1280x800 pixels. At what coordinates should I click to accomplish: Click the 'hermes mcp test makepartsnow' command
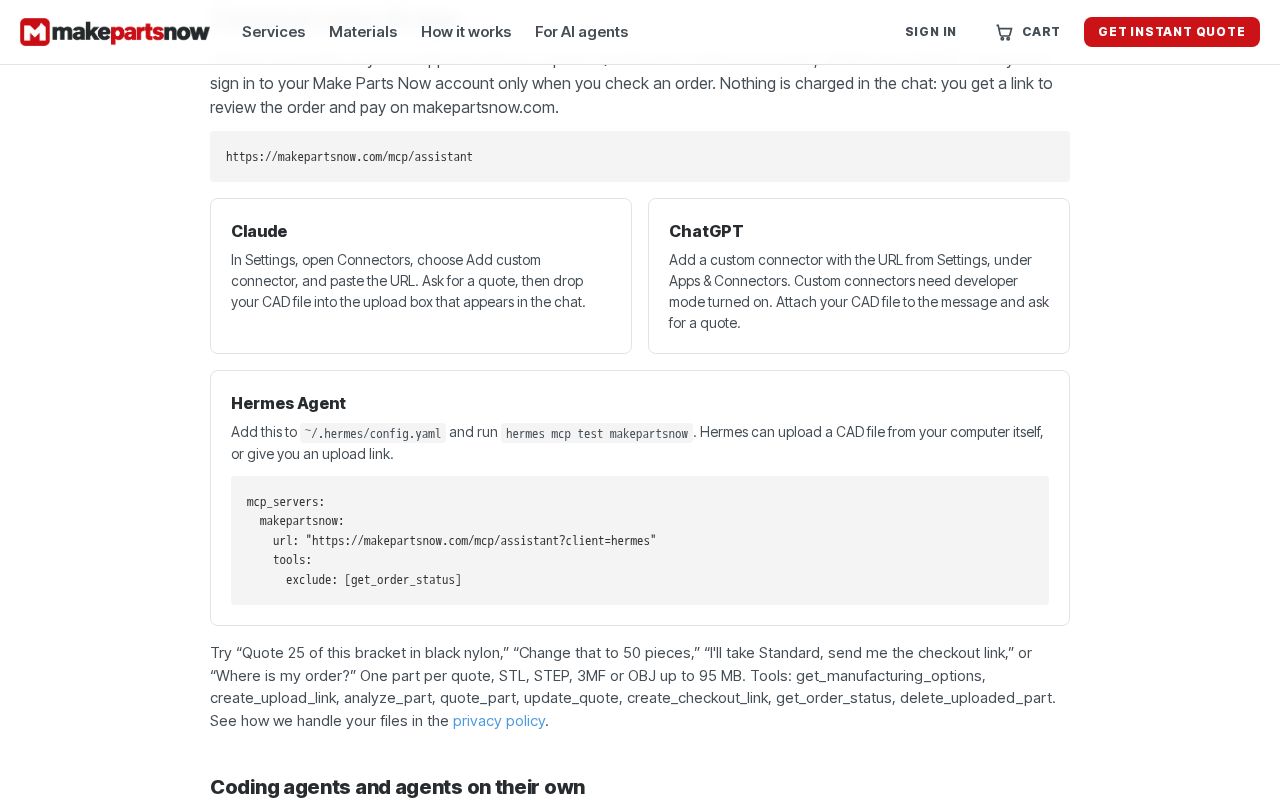click(x=597, y=433)
